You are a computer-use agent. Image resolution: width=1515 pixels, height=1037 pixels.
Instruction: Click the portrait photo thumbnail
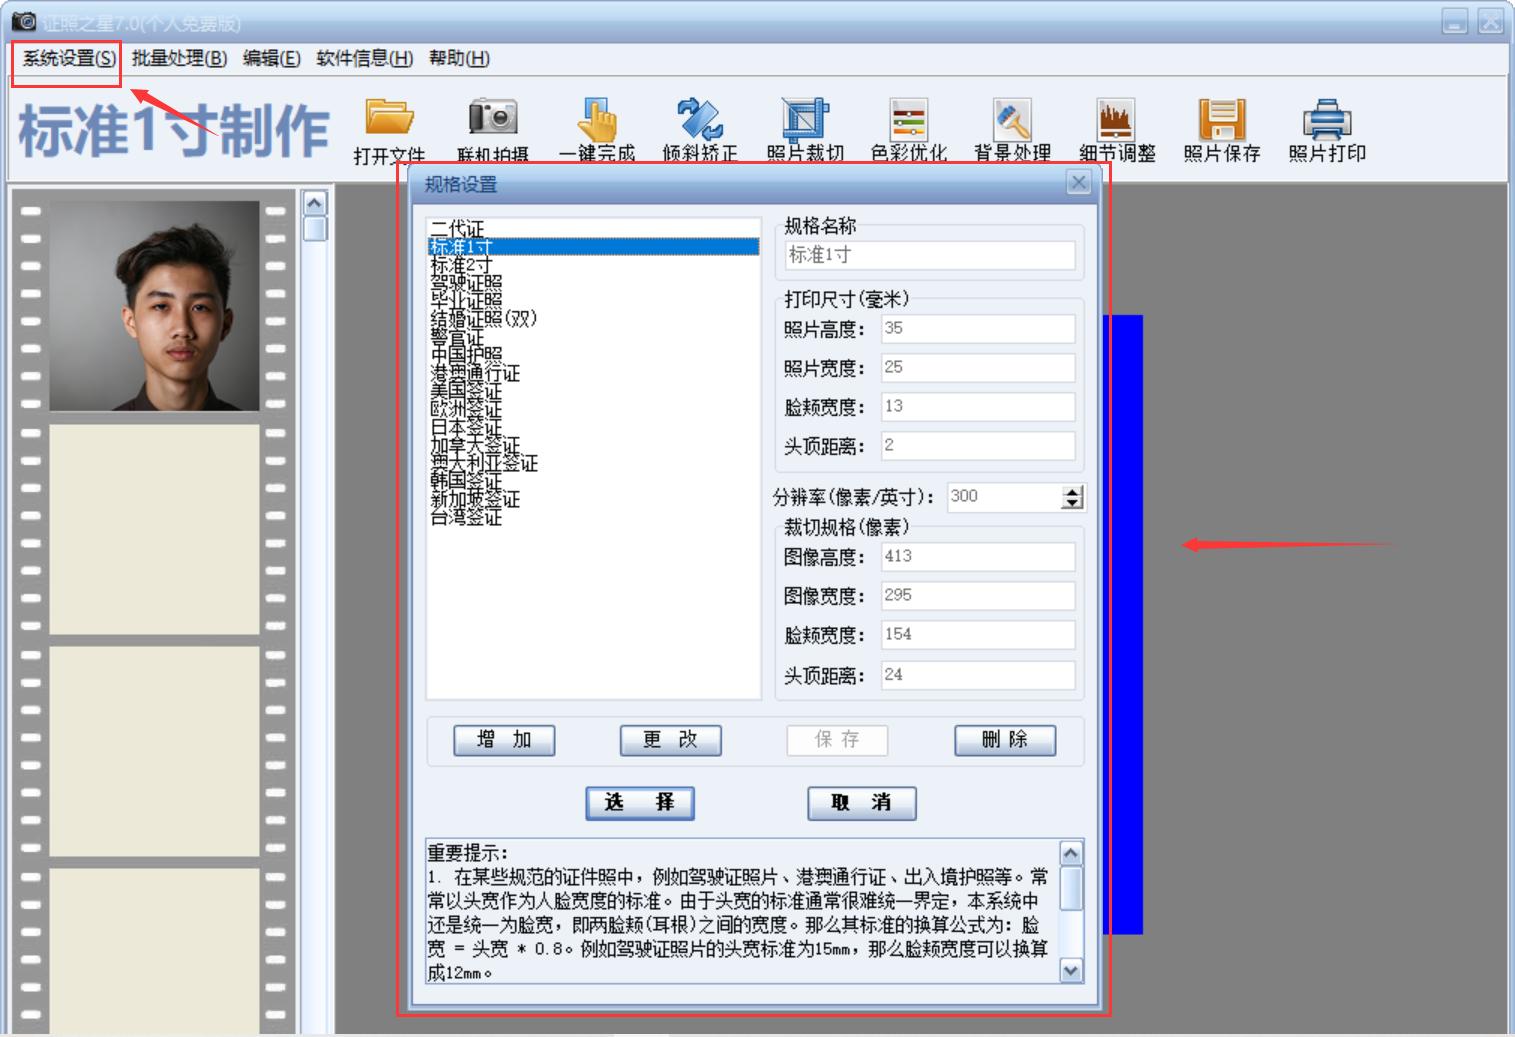tap(155, 303)
